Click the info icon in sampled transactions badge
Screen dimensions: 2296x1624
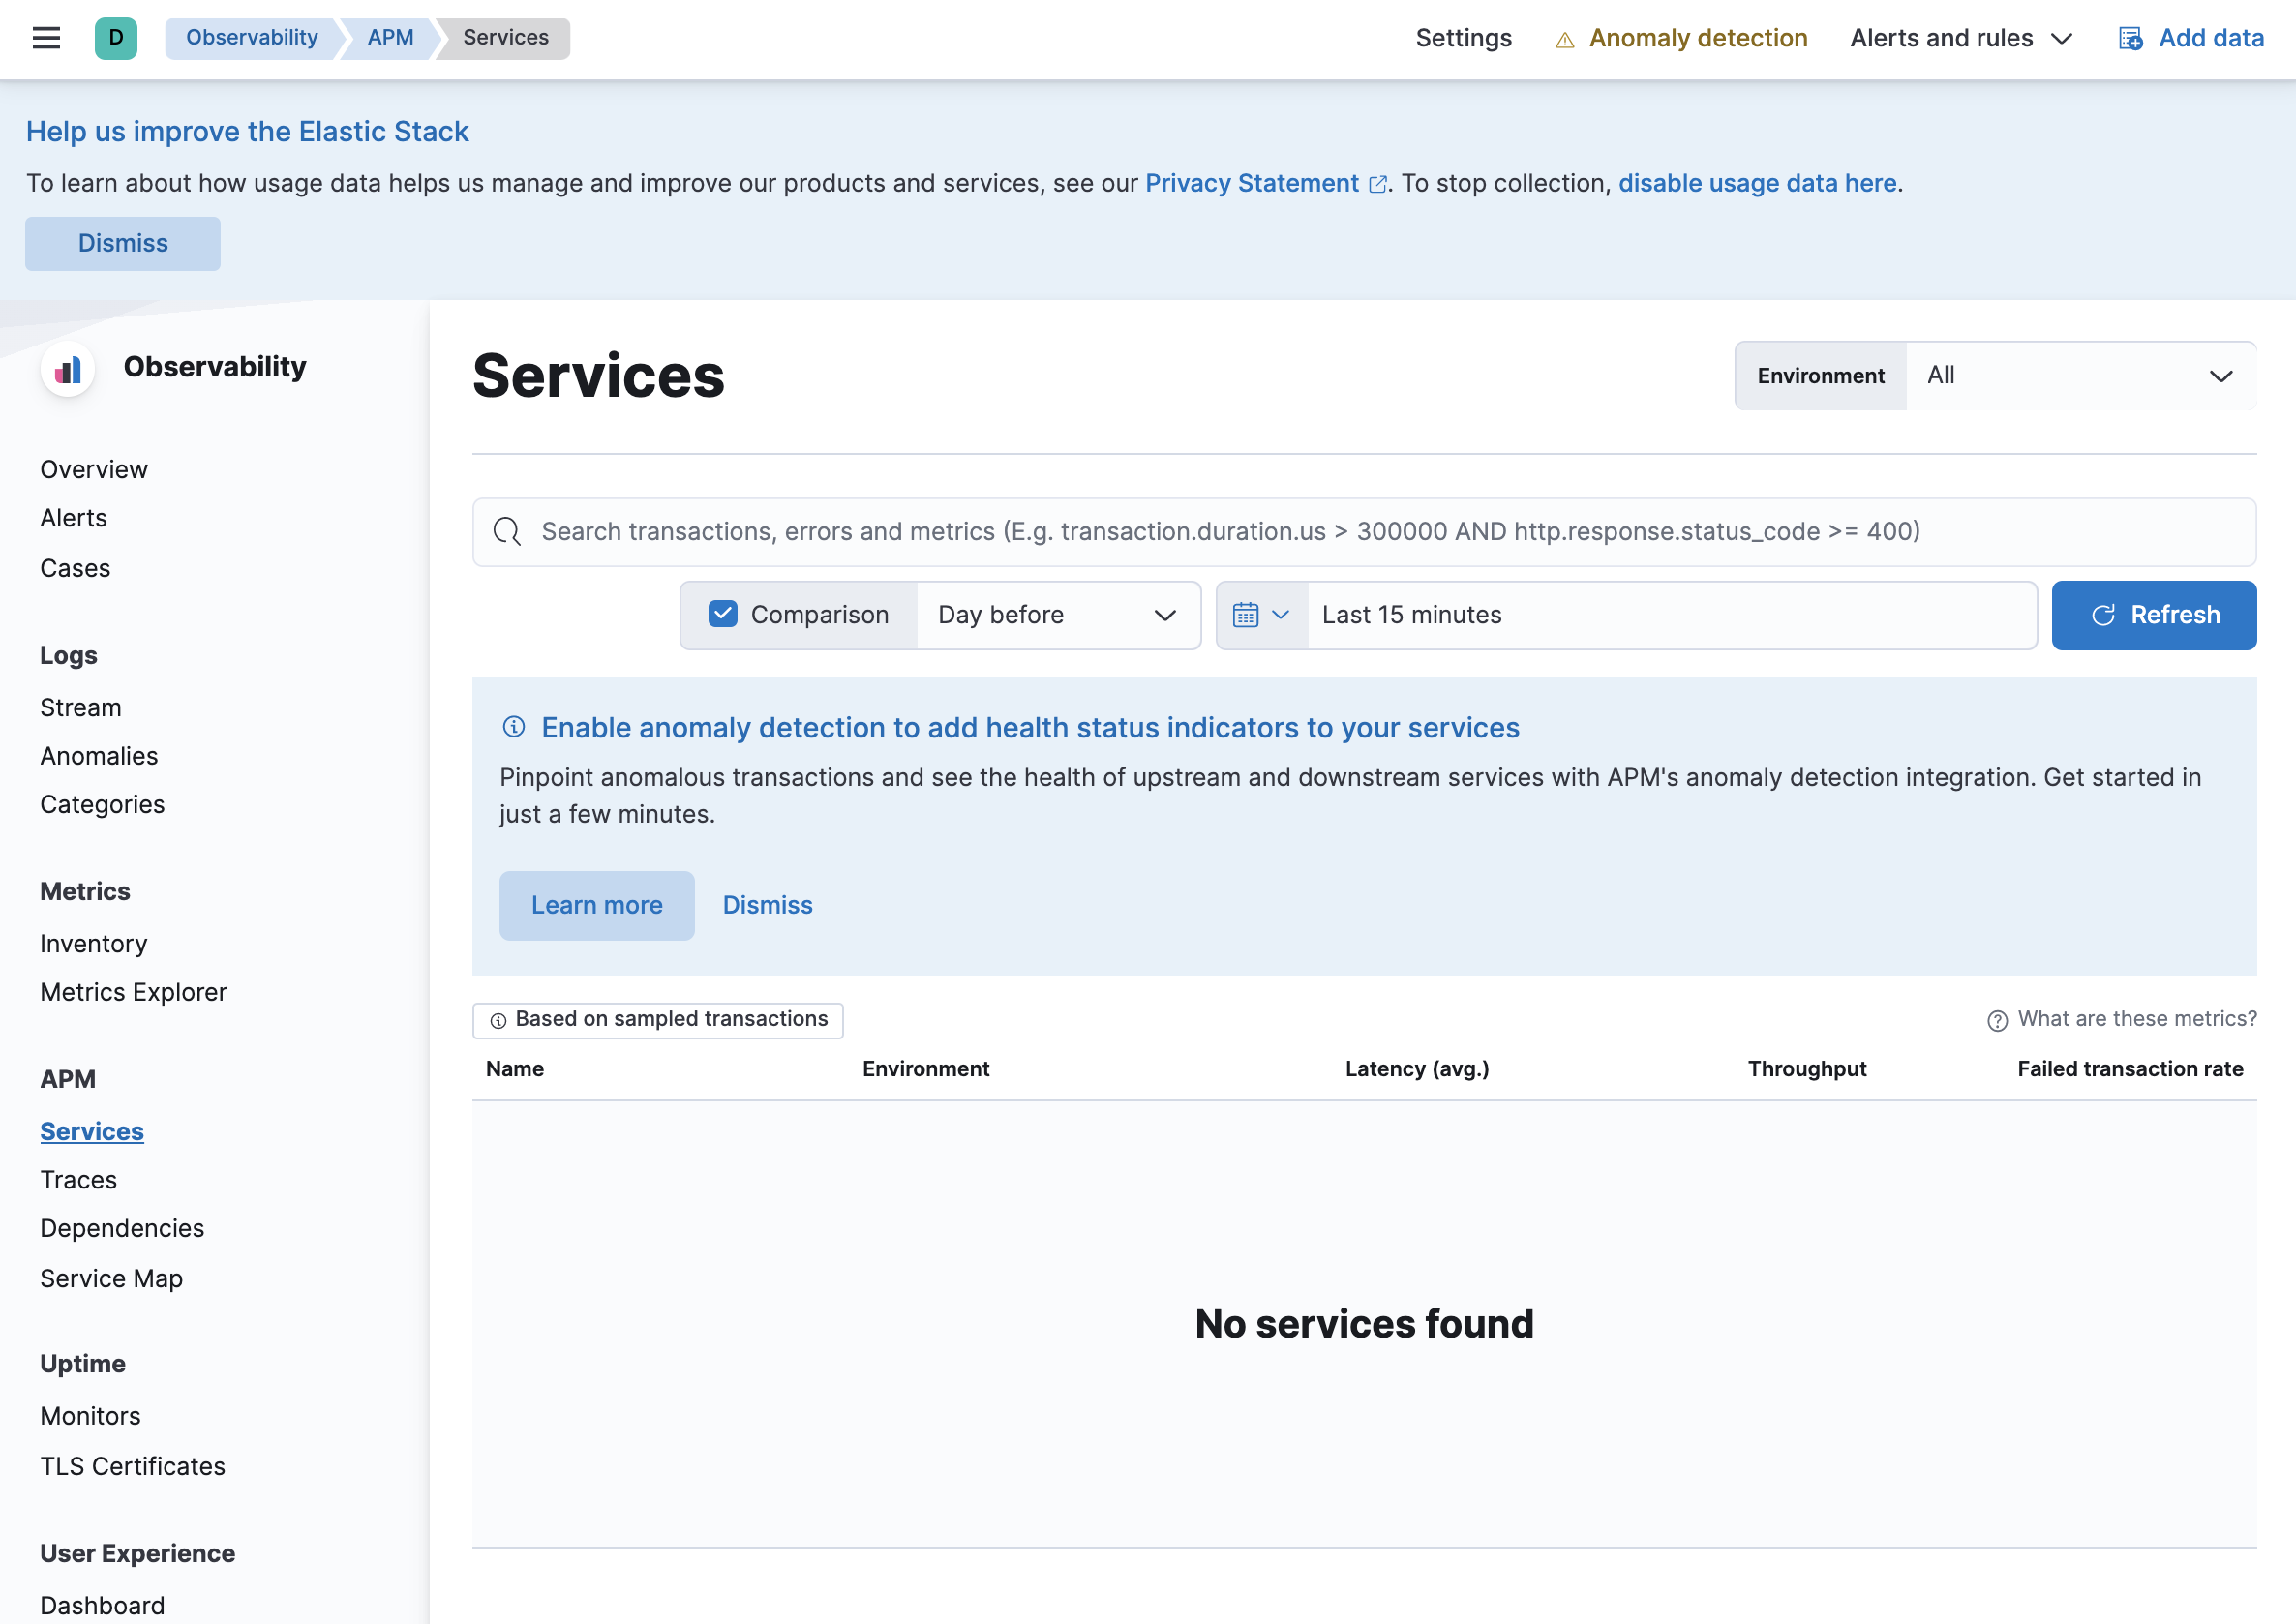[x=498, y=1020]
